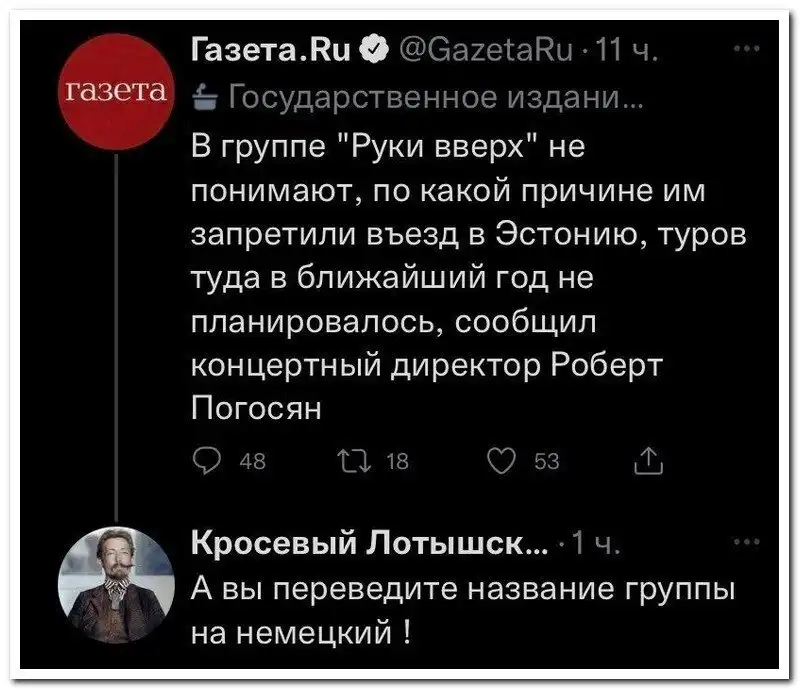Screen dimensions: 800x690
Task: Click the reply icon under Газета.Ru tweet
Action: pos(204,460)
